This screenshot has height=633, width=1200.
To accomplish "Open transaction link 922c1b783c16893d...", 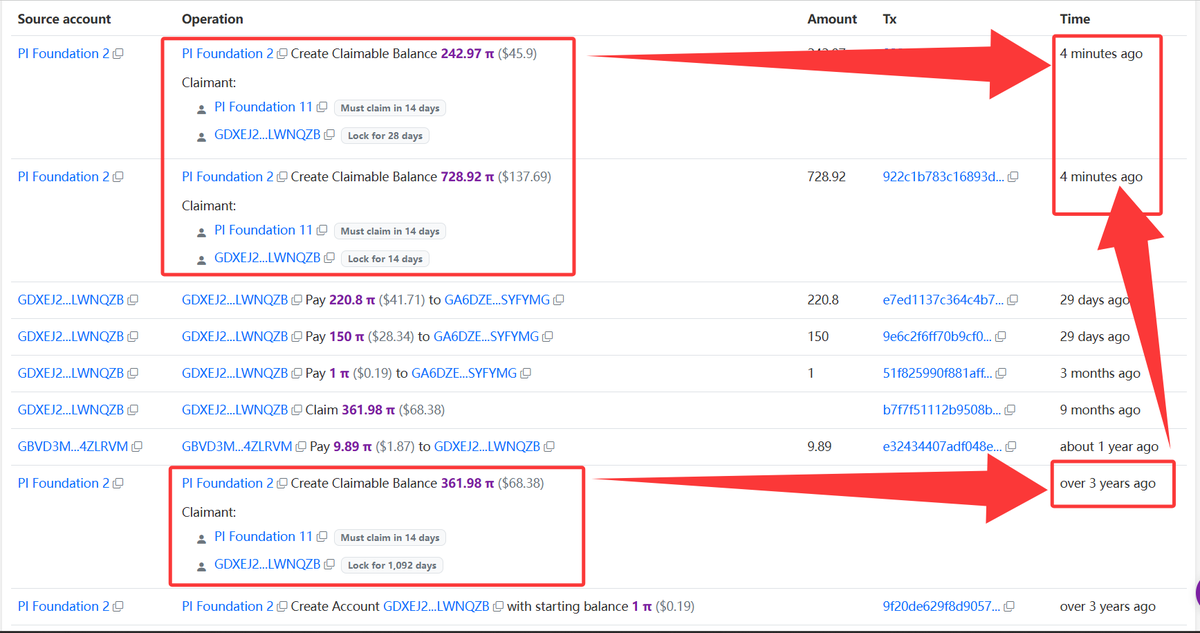I will (943, 177).
